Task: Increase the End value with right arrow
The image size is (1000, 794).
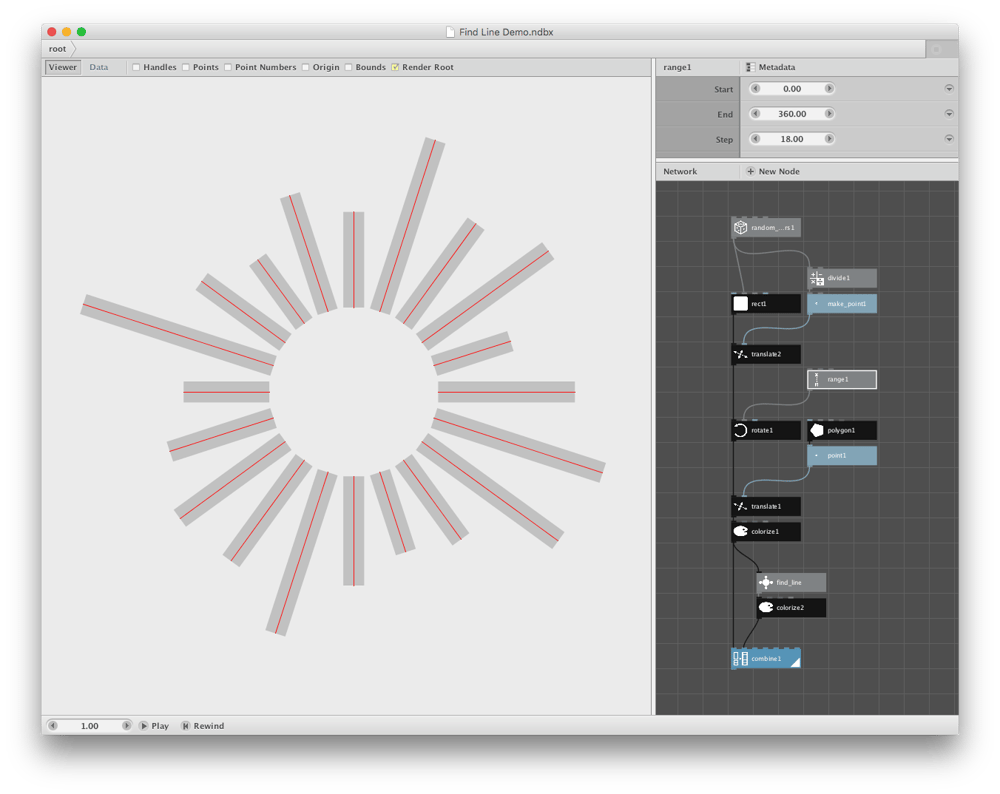Action: (x=829, y=114)
